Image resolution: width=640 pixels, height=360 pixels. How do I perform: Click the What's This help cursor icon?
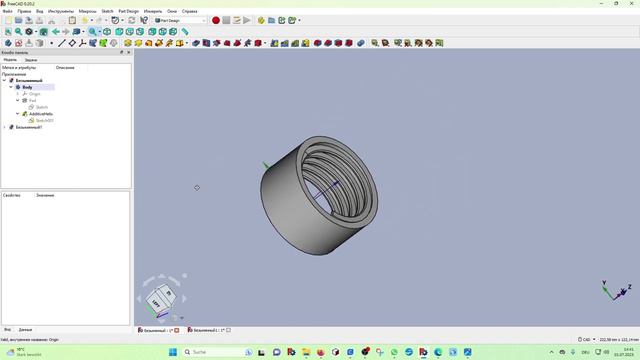pos(144,20)
